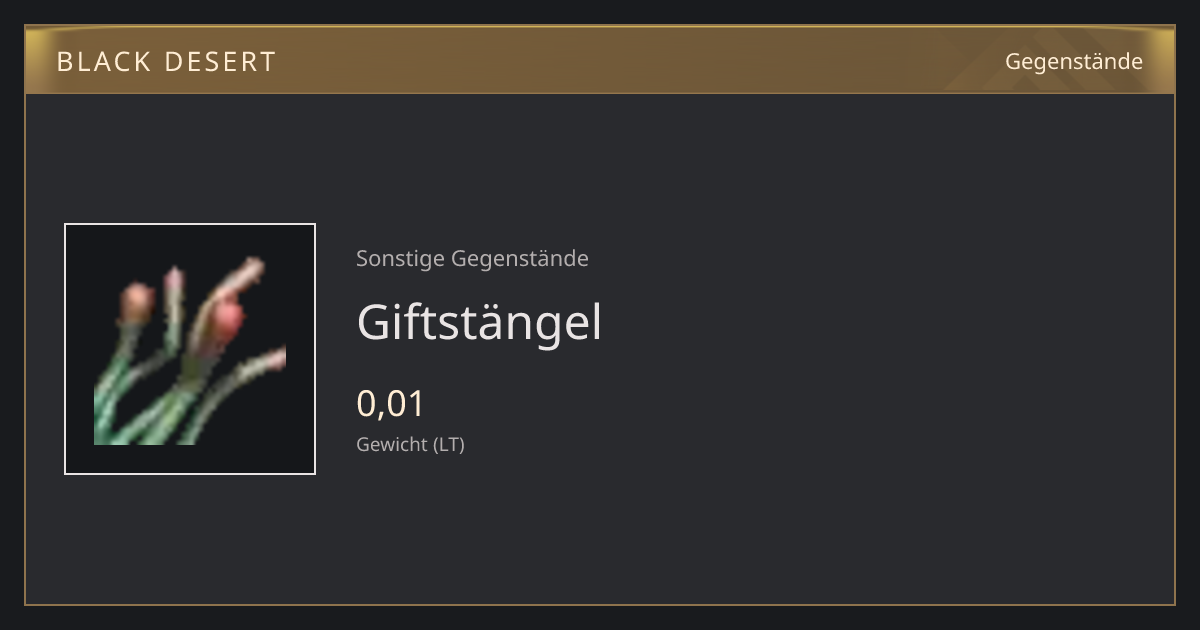Click the empty gold header banner center
1200x630 pixels.
coord(600,60)
